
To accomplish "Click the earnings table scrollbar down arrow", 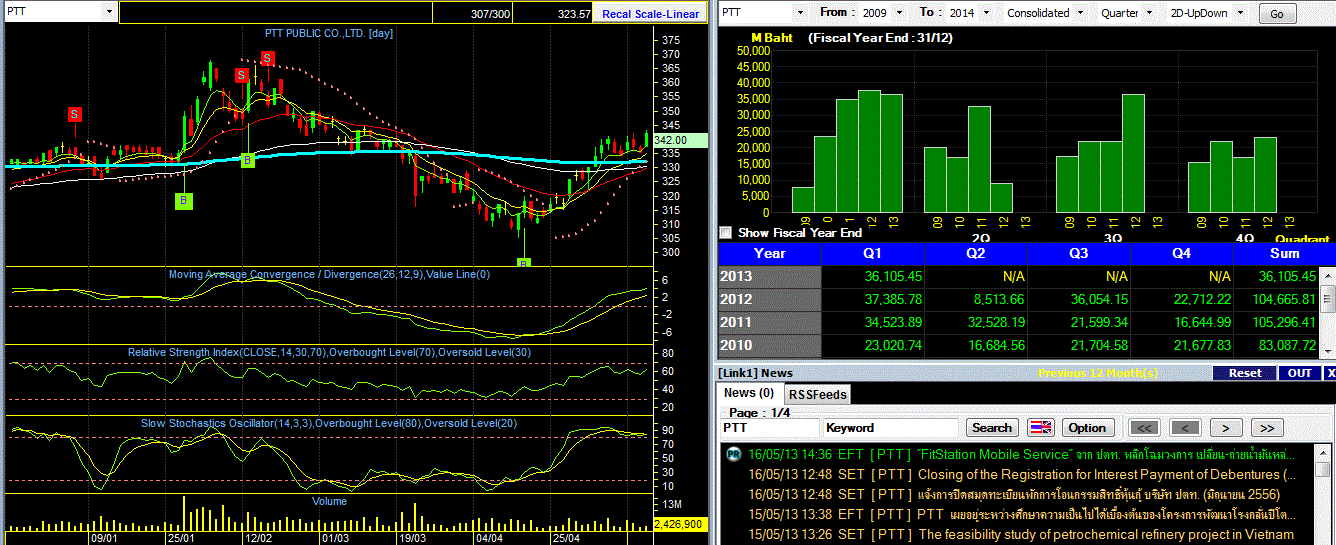I will [1328, 350].
